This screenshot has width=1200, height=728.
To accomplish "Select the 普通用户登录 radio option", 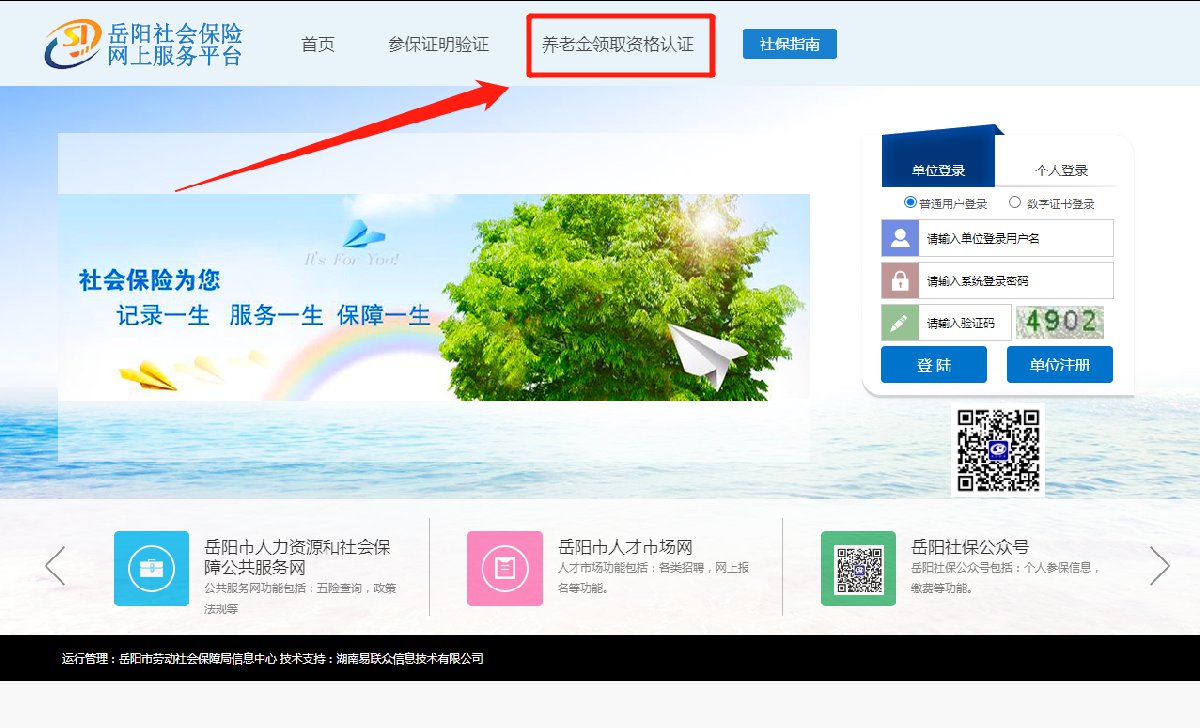I will click(910, 202).
